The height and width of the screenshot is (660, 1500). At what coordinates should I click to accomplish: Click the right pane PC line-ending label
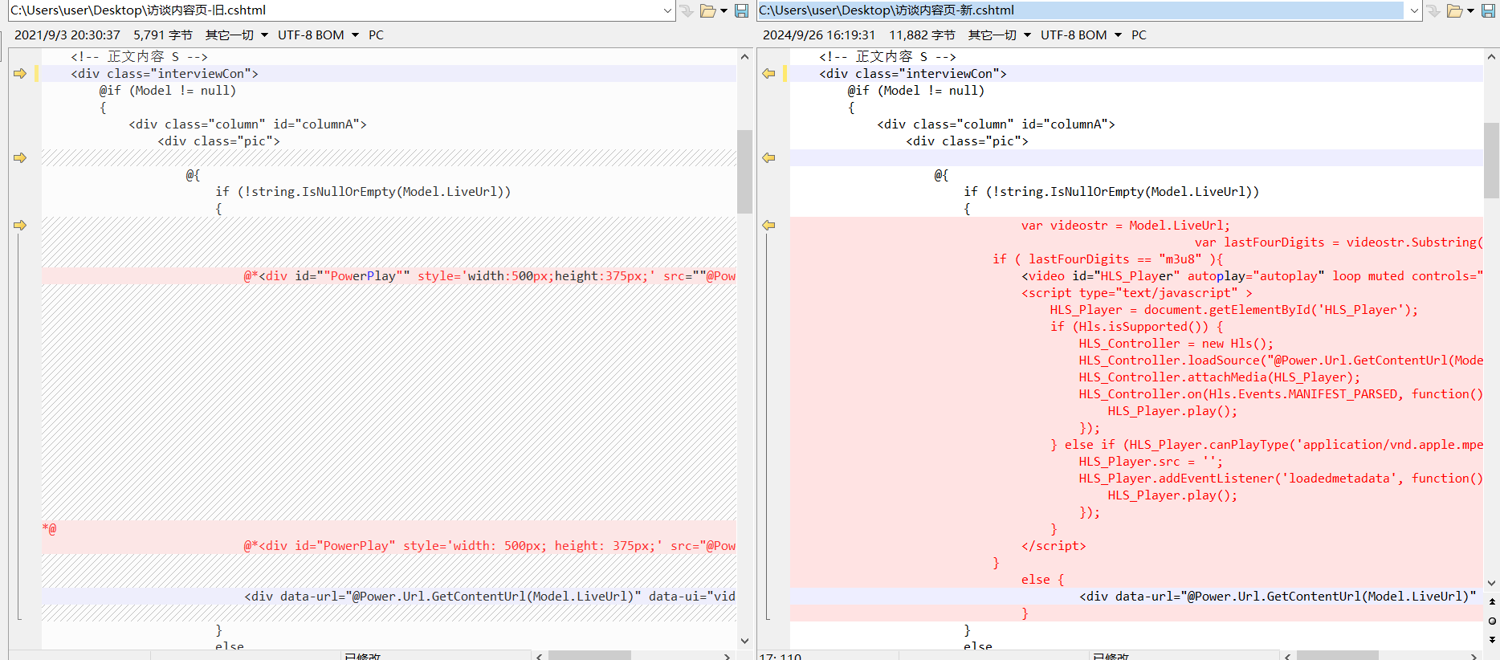point(1139,35)
